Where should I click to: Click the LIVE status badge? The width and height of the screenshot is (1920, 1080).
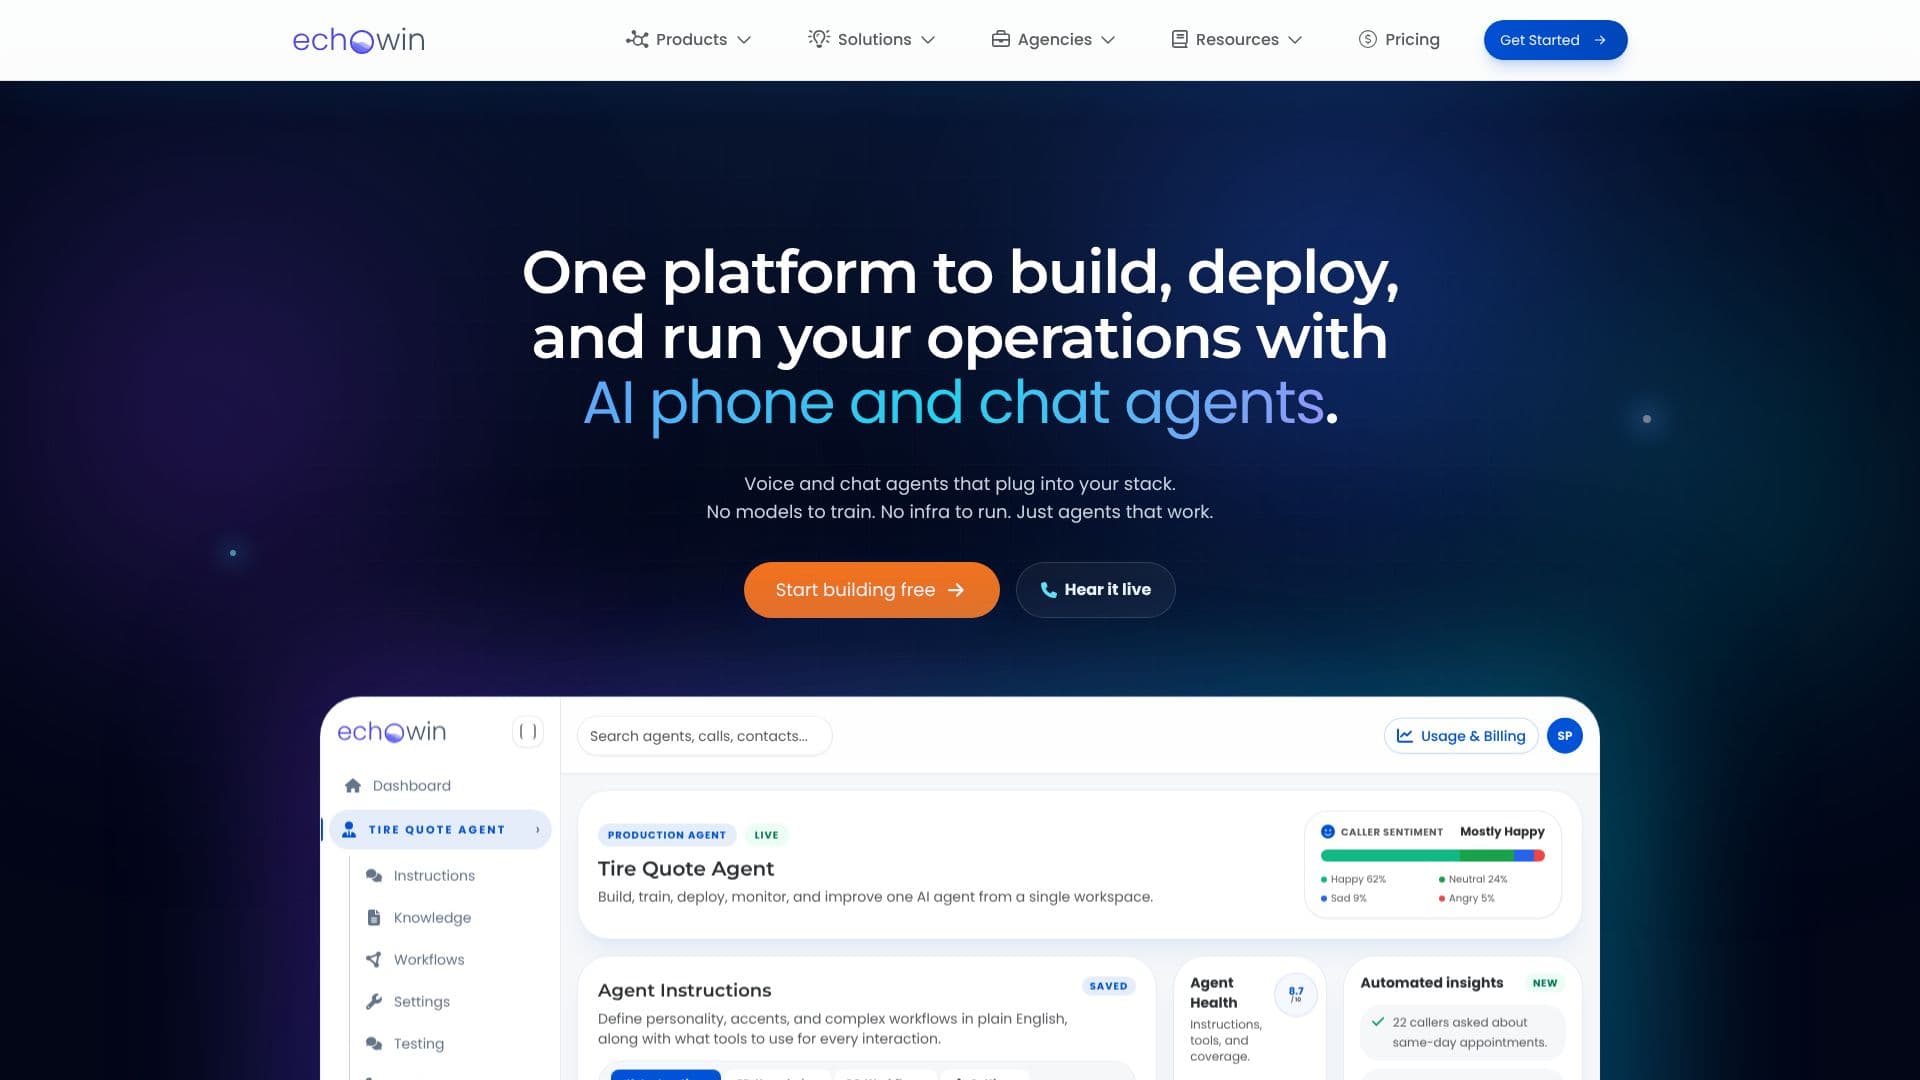click(766, 835)
